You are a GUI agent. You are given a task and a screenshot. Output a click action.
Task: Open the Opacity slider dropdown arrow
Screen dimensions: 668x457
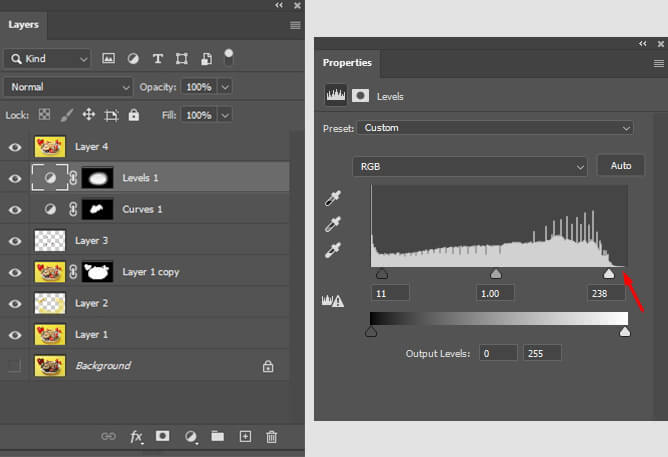[x=225, y=87]
